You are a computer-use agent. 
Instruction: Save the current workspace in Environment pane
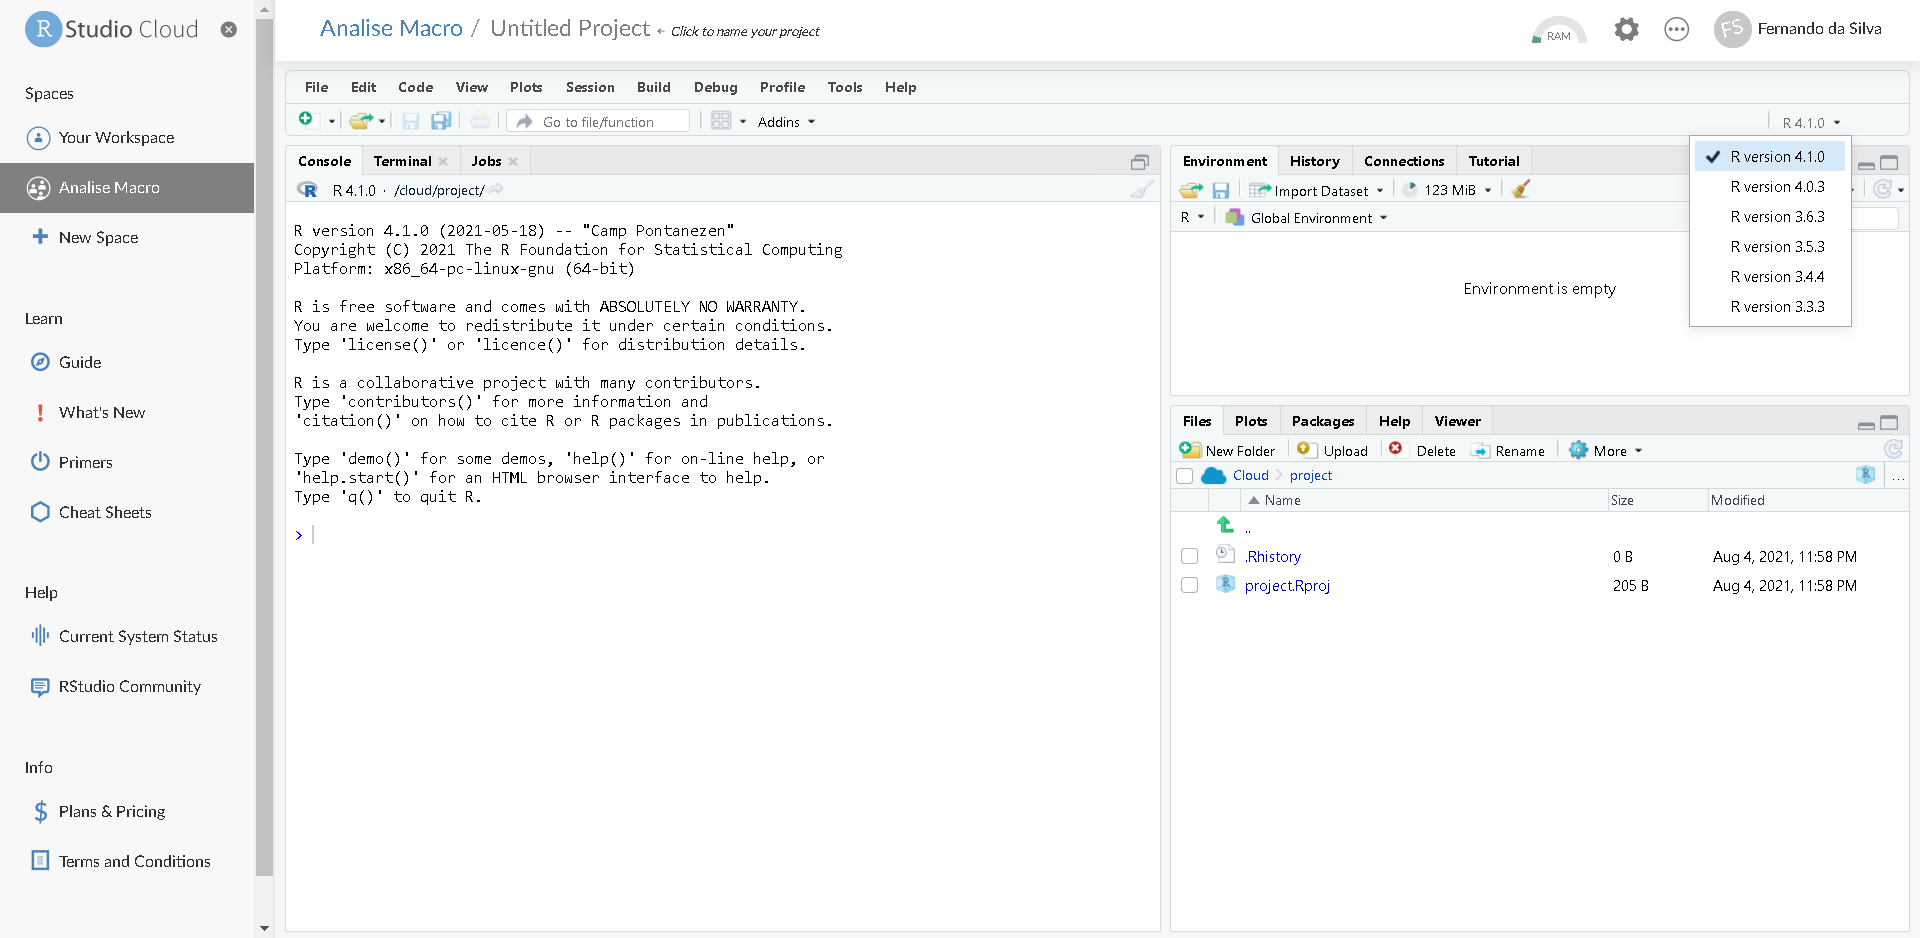coord(1221,190)
